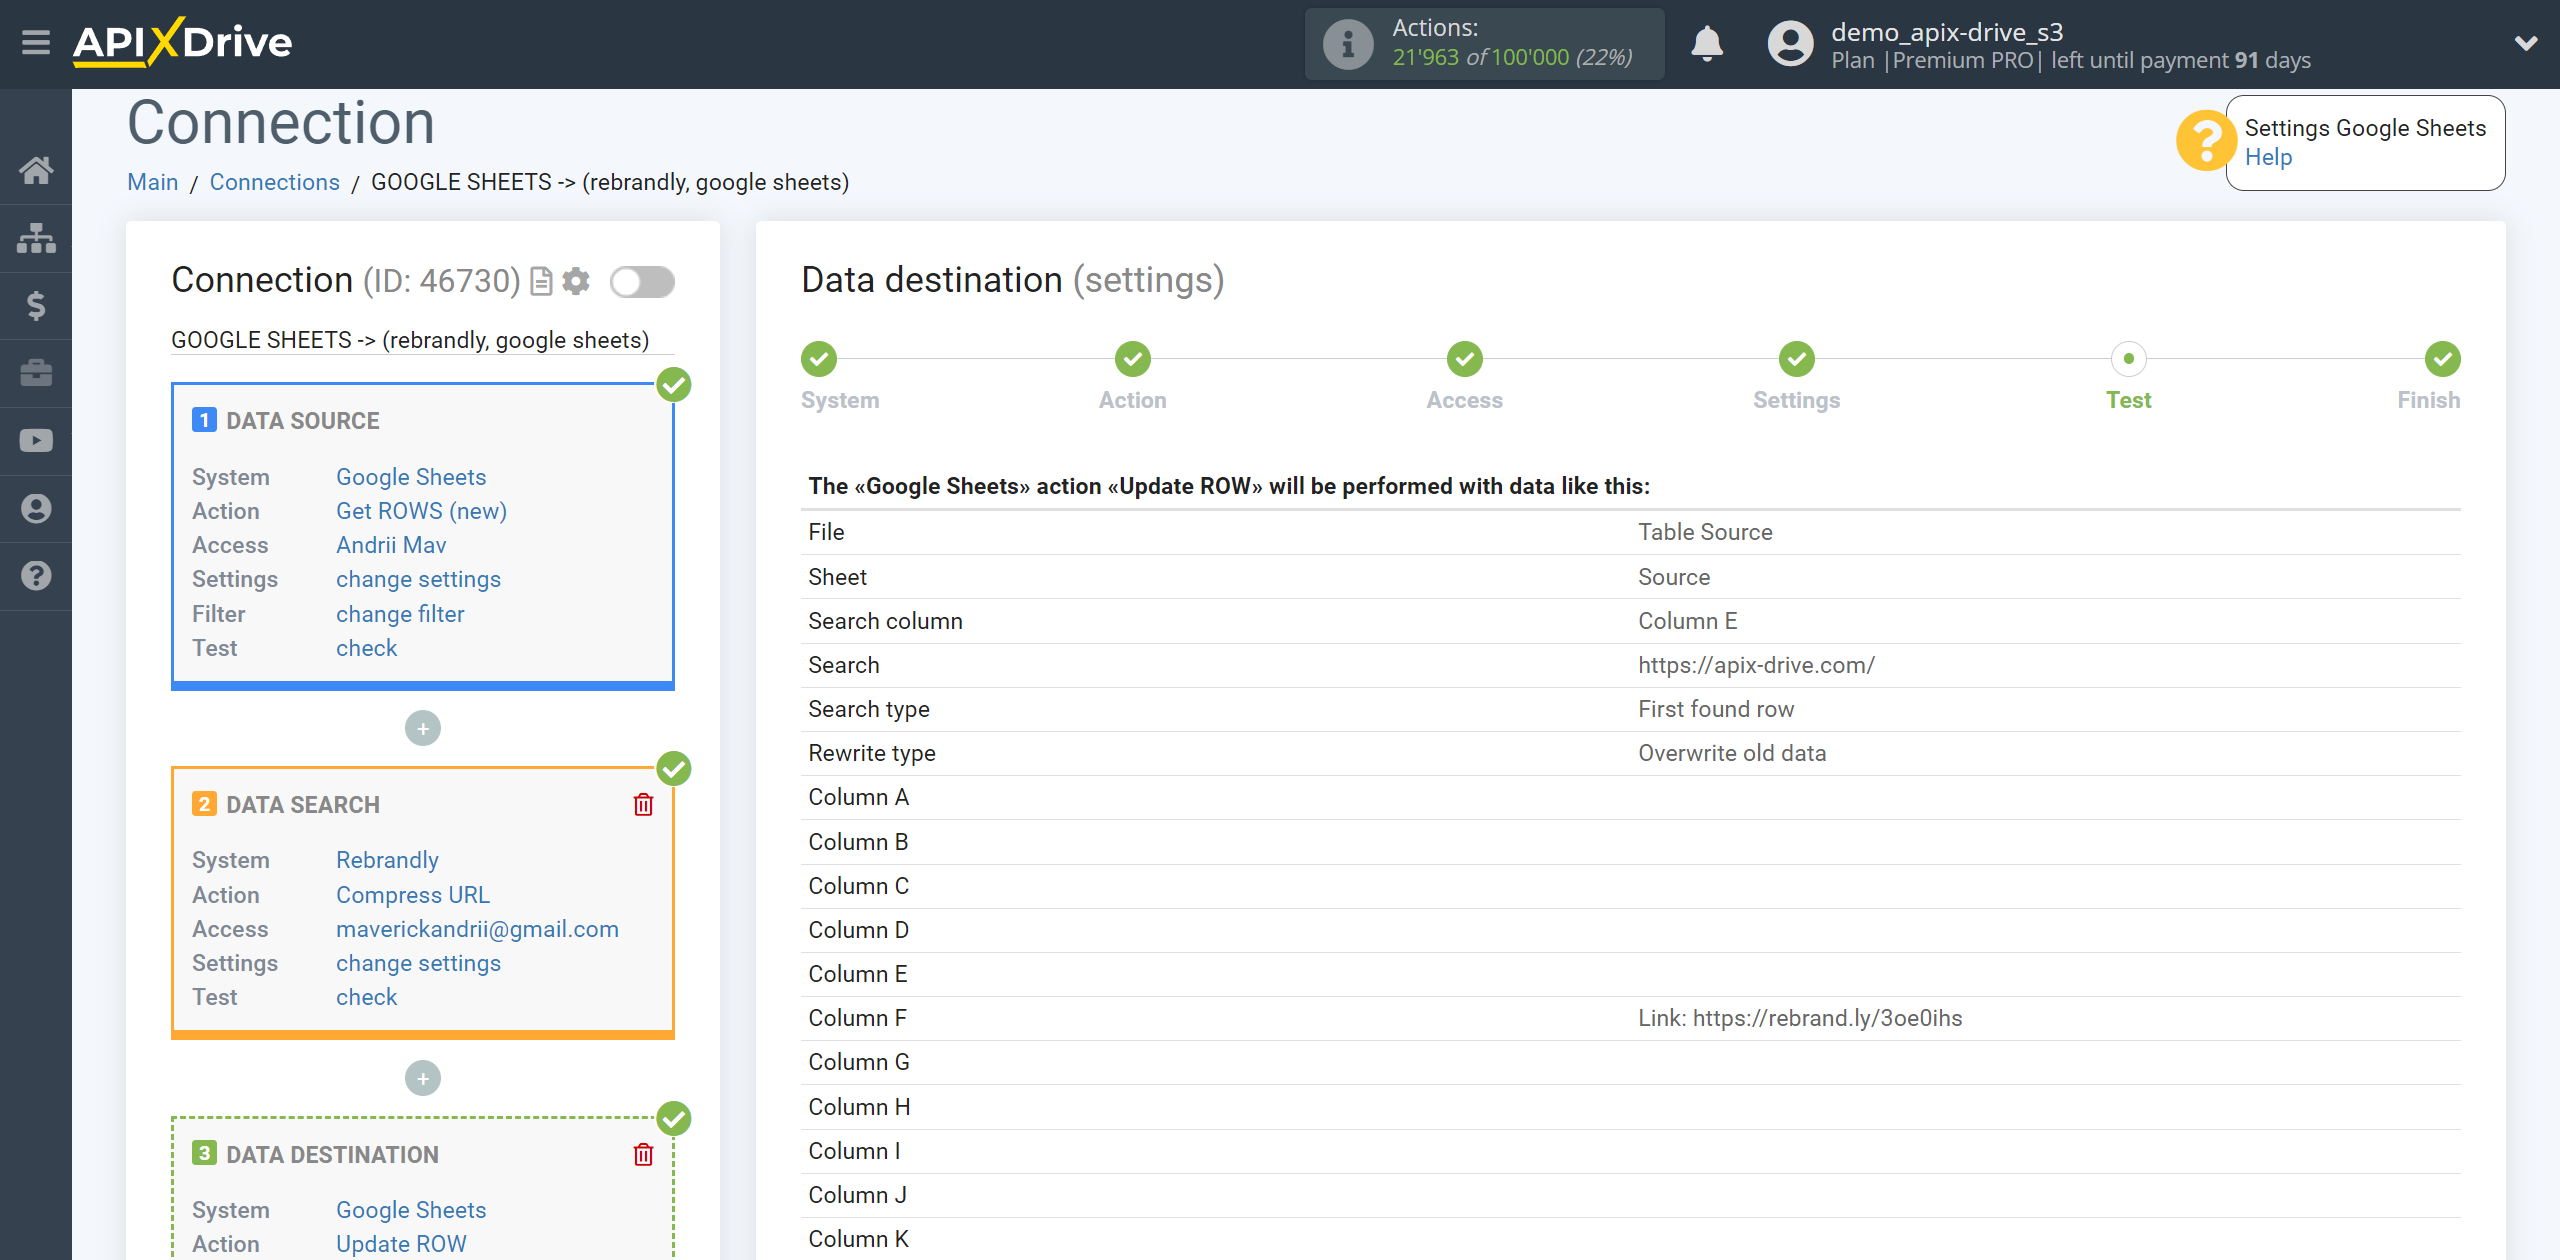Screen dimensions: 2560x1260
Task: Select the First found row value
Action: point(1716,709)
